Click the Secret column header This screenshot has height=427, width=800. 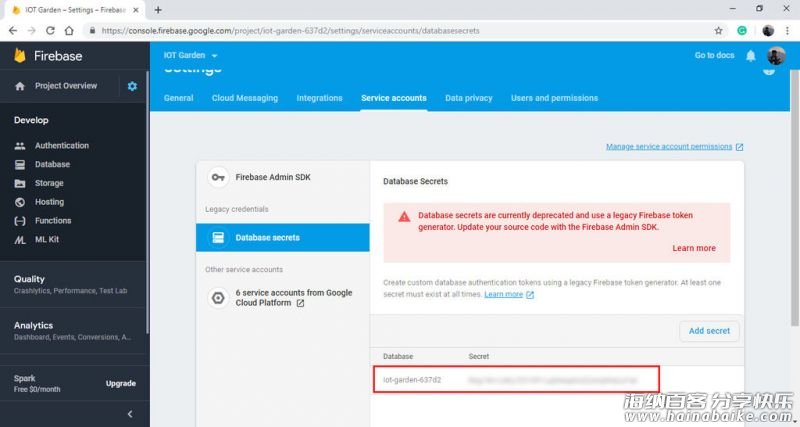(x=479, y=356)
